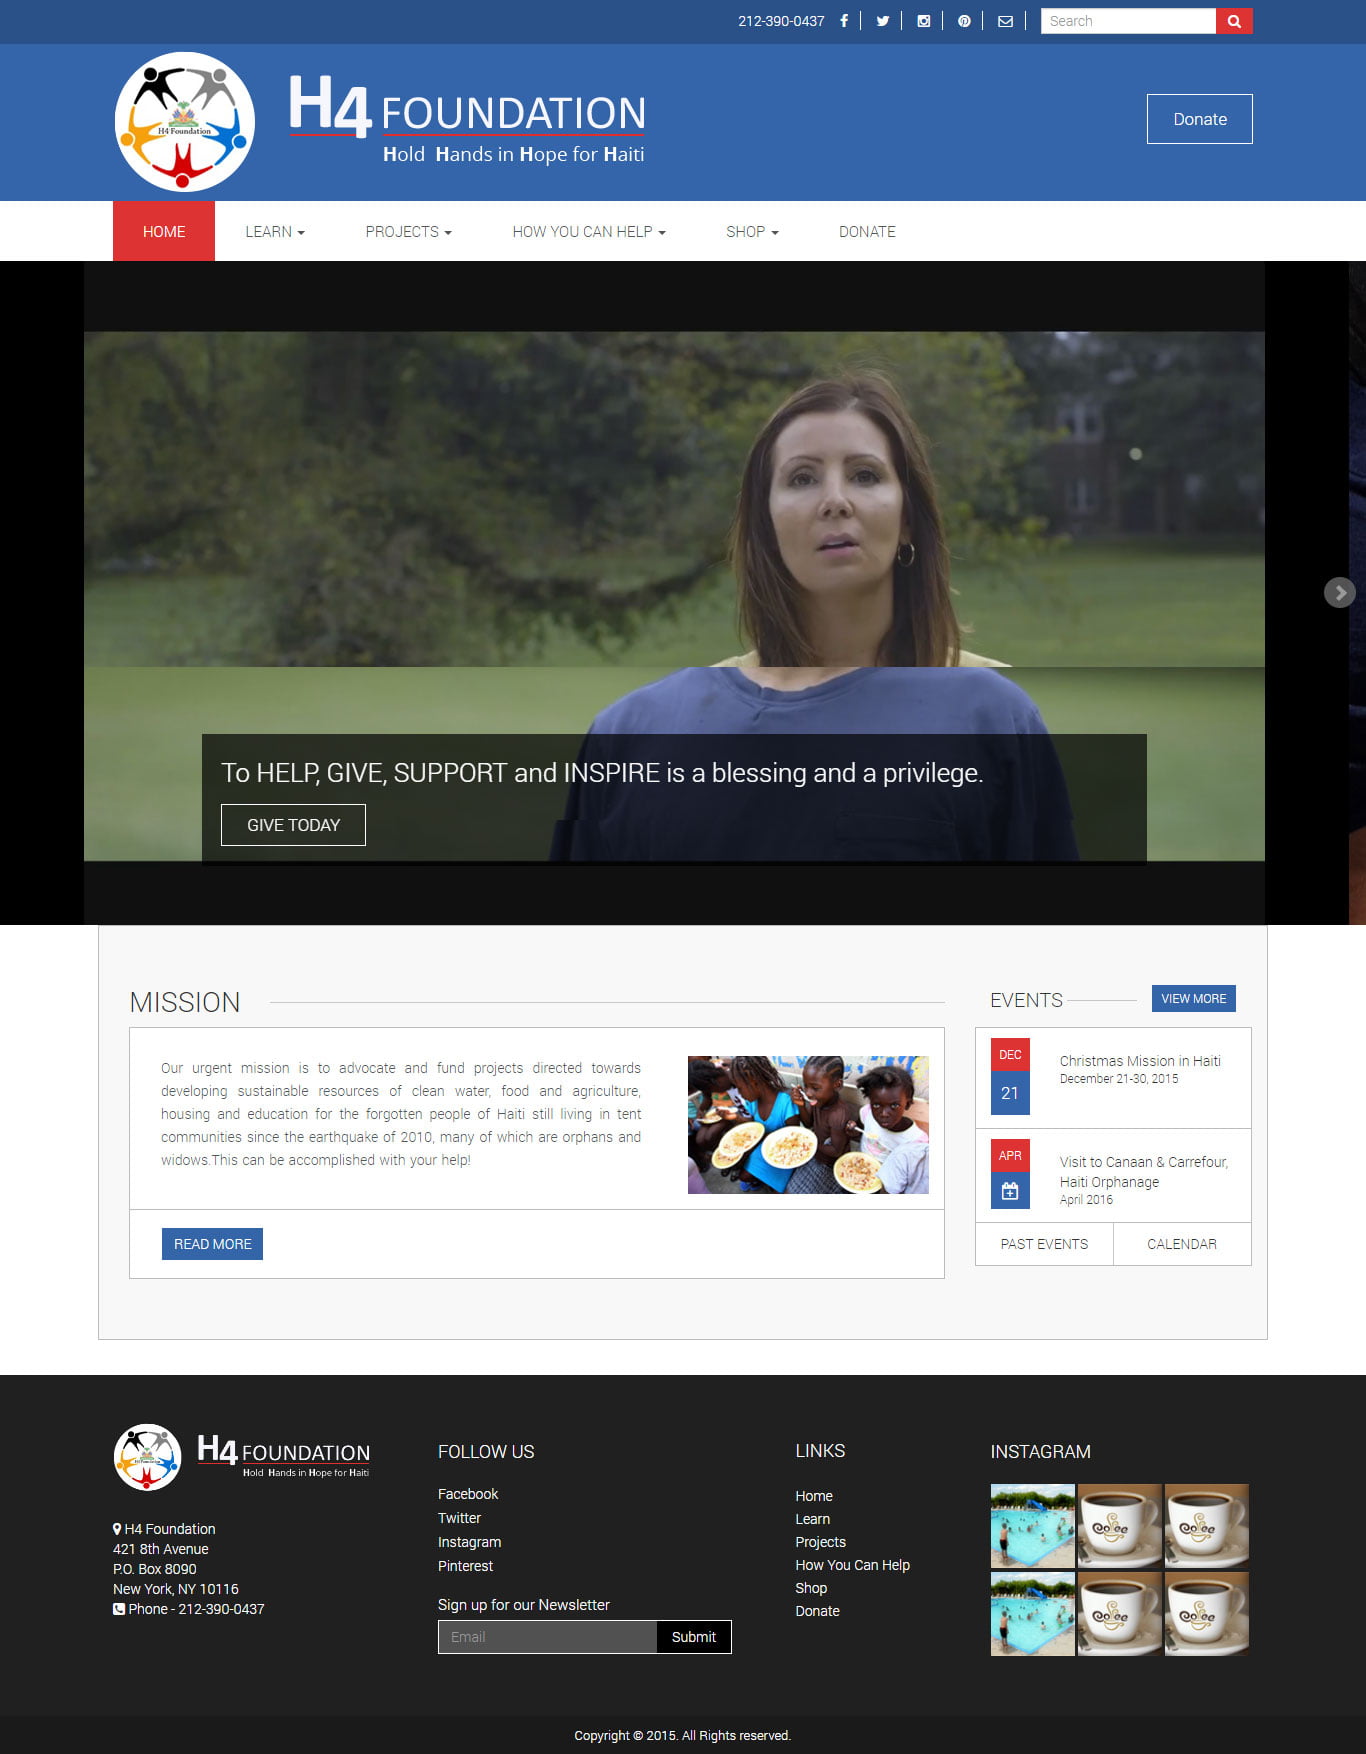Click View More next to Events

[1193, 999]
